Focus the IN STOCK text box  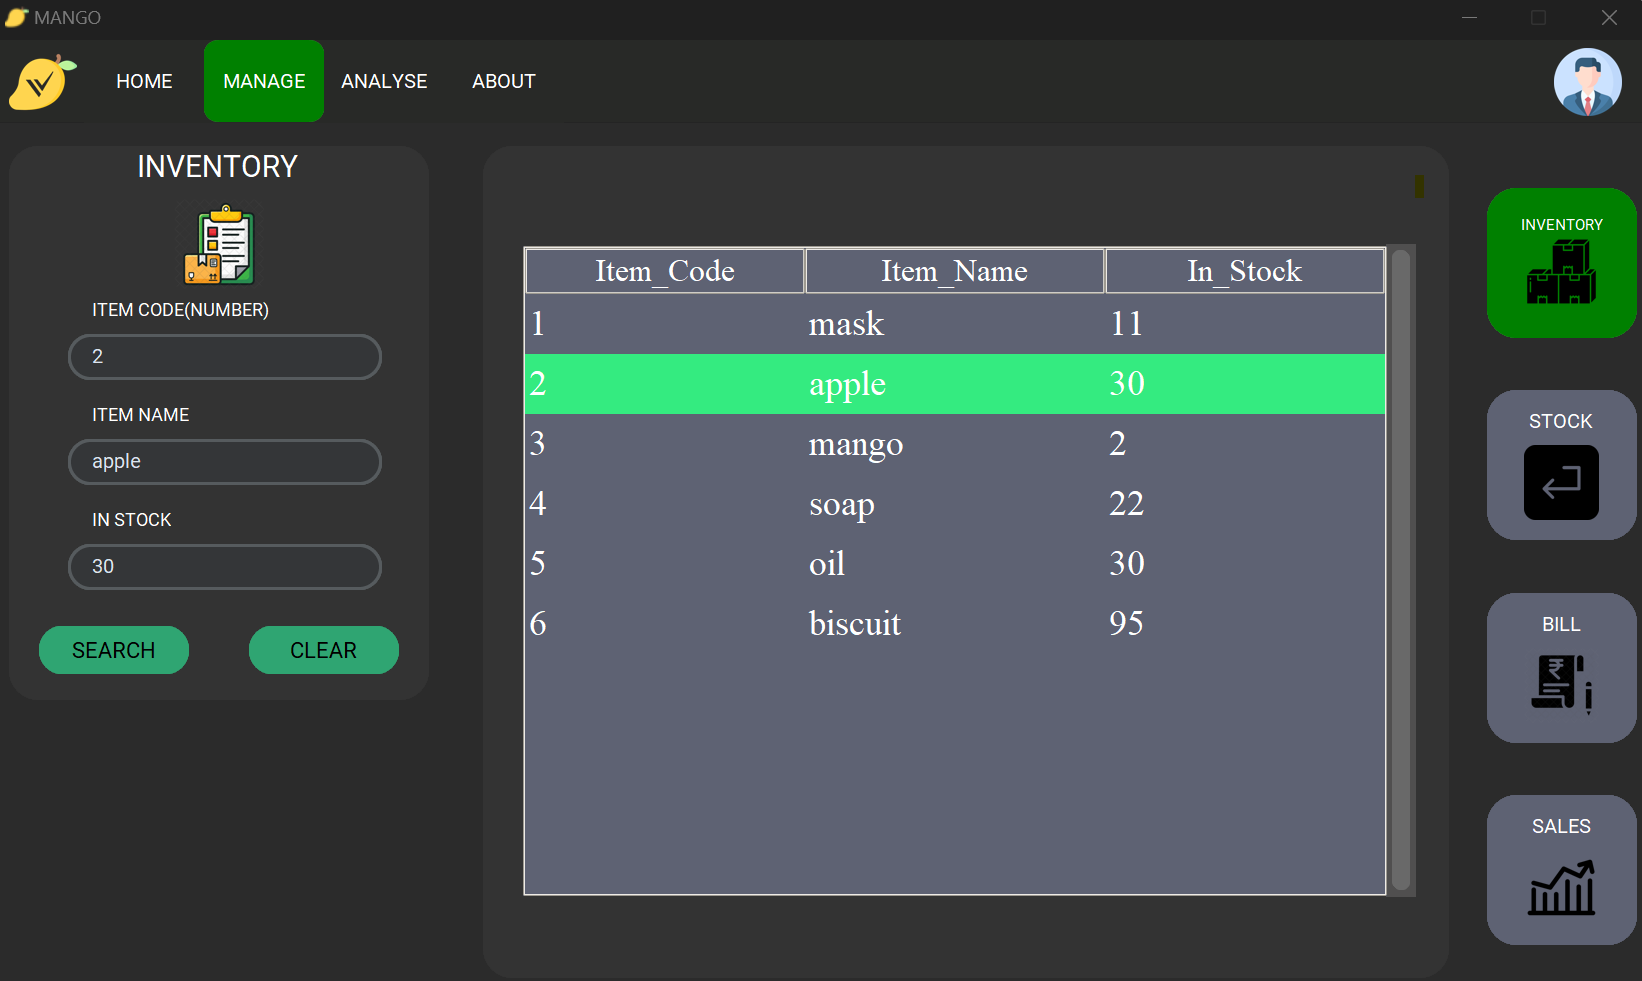[x=224, y=567]
